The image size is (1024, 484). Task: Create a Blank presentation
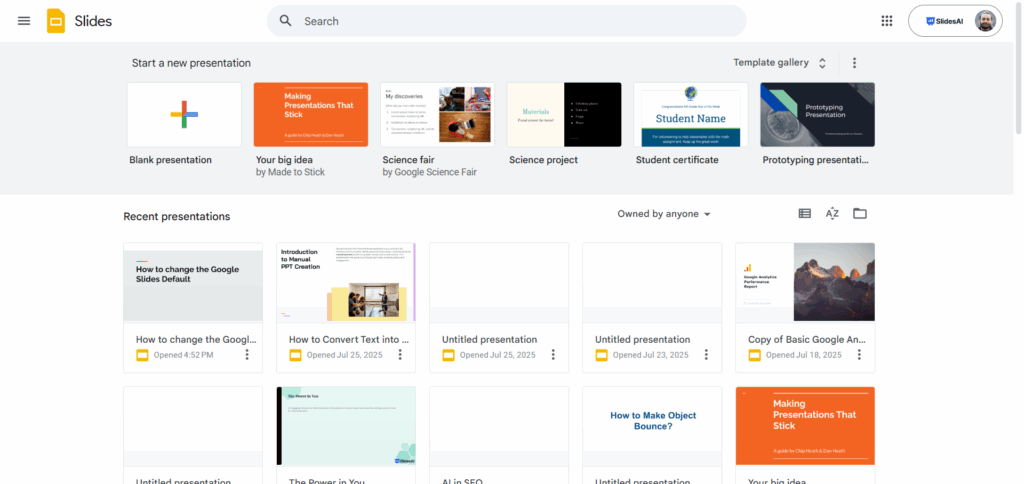[184, 115]
